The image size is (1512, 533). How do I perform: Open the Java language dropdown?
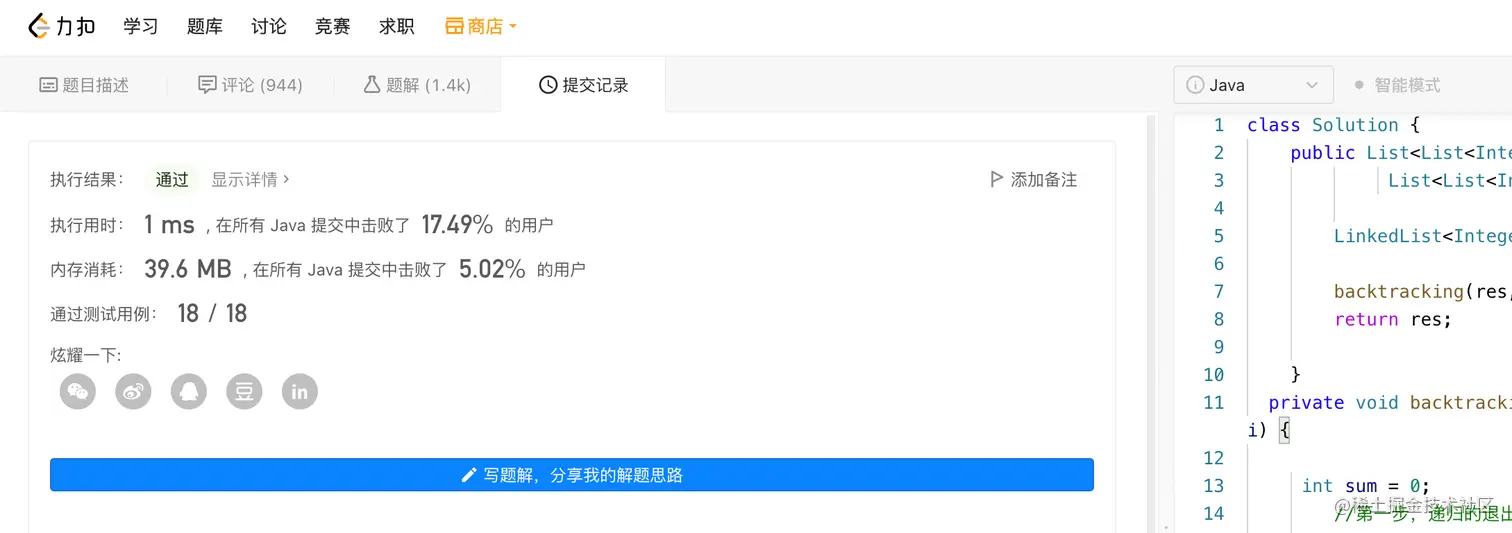[x=1253, y=85]
